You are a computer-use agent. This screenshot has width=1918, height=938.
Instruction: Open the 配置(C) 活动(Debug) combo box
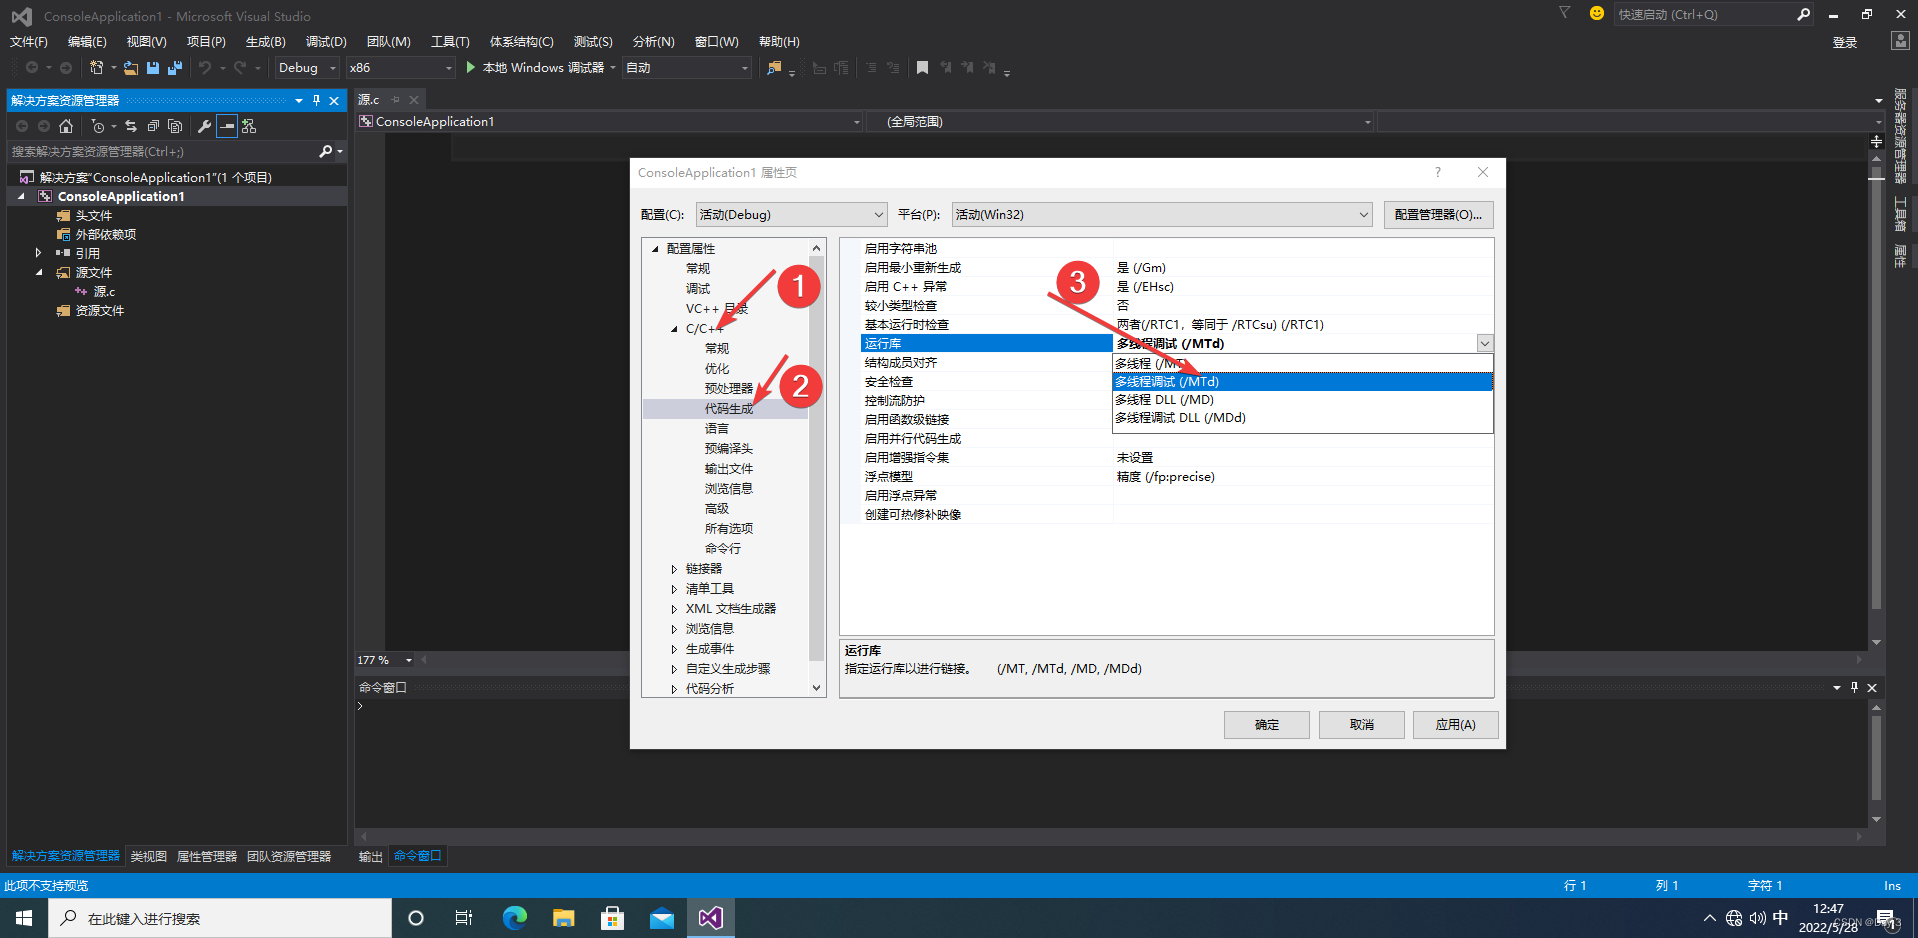point(792,214)
